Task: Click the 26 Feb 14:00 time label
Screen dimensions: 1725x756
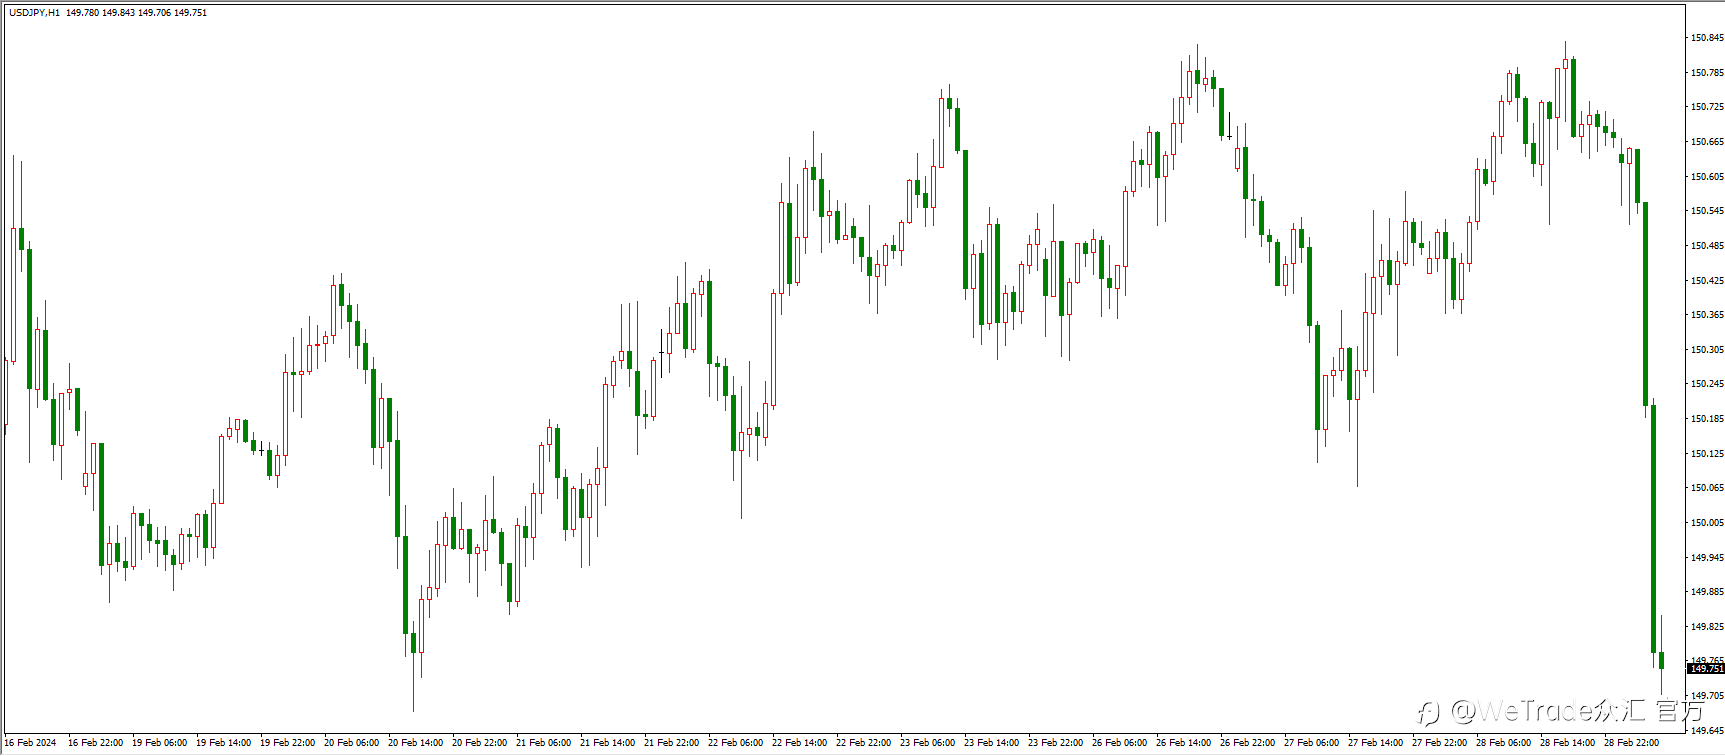Action: click(1184, 743)
